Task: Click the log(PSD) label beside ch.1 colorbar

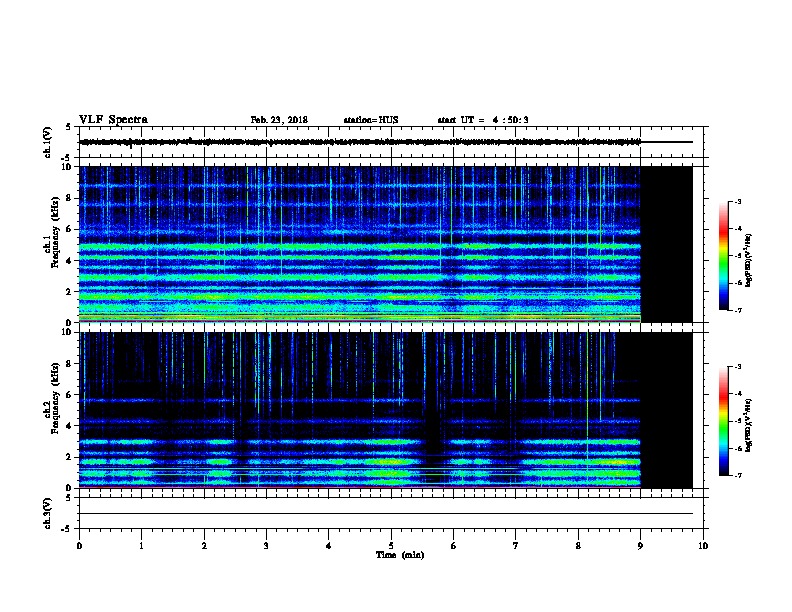Action: coord(749,261)
